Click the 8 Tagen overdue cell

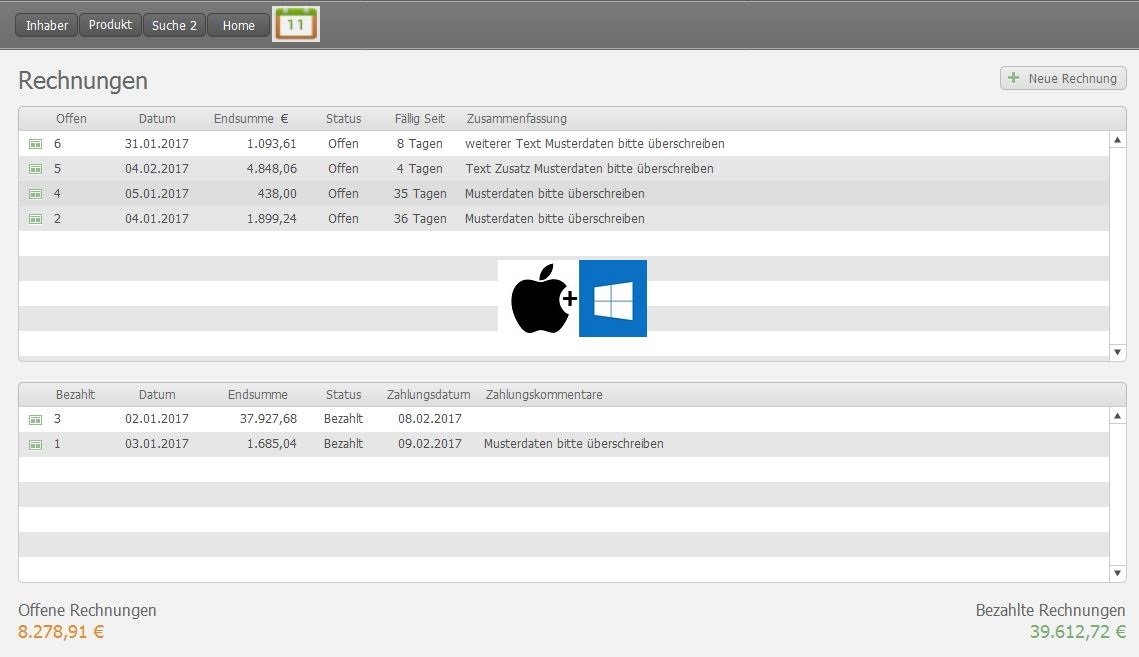pos(419,144)
